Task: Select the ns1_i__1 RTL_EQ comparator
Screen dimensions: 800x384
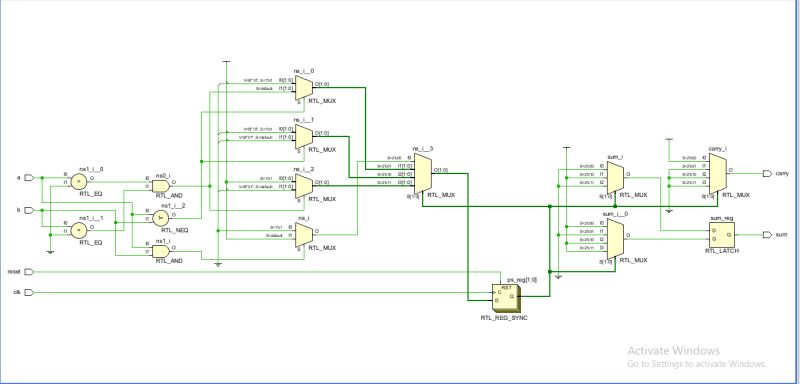Action: (x=78, y=231)
